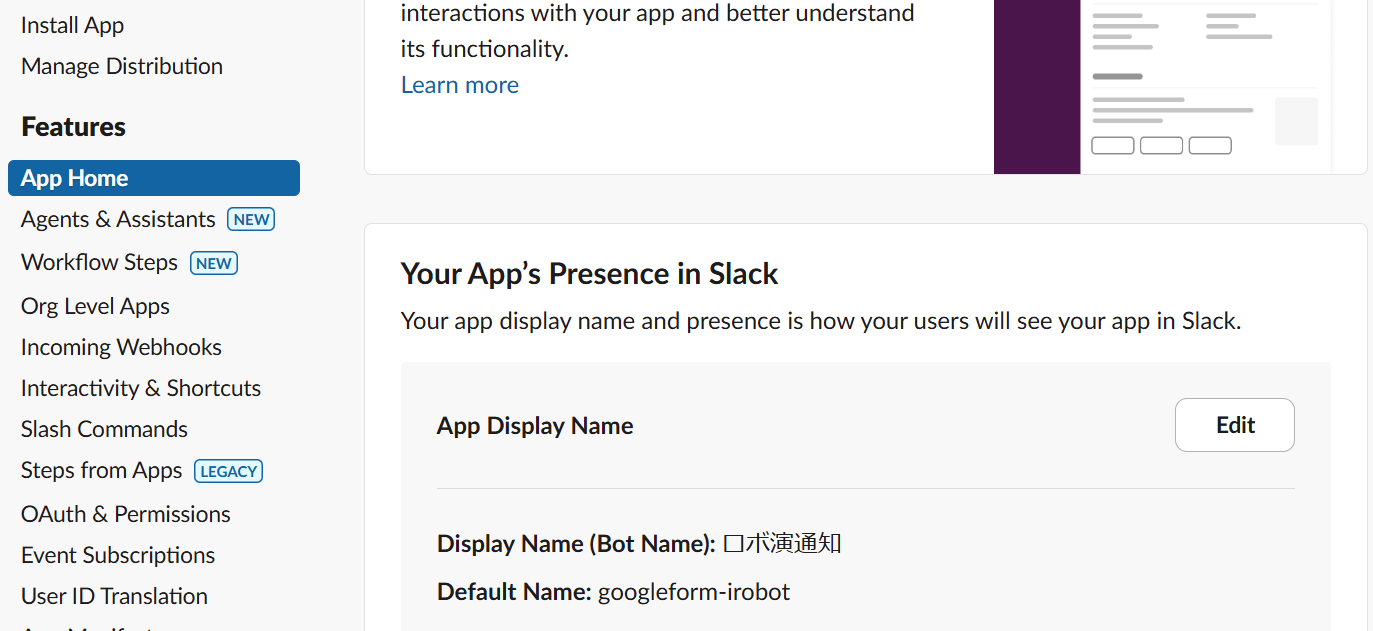Image resolution: width=1373 pixels, height=631 pixels.
Task: Navigate to Org Level Apps
Action: tap(95, 306)
